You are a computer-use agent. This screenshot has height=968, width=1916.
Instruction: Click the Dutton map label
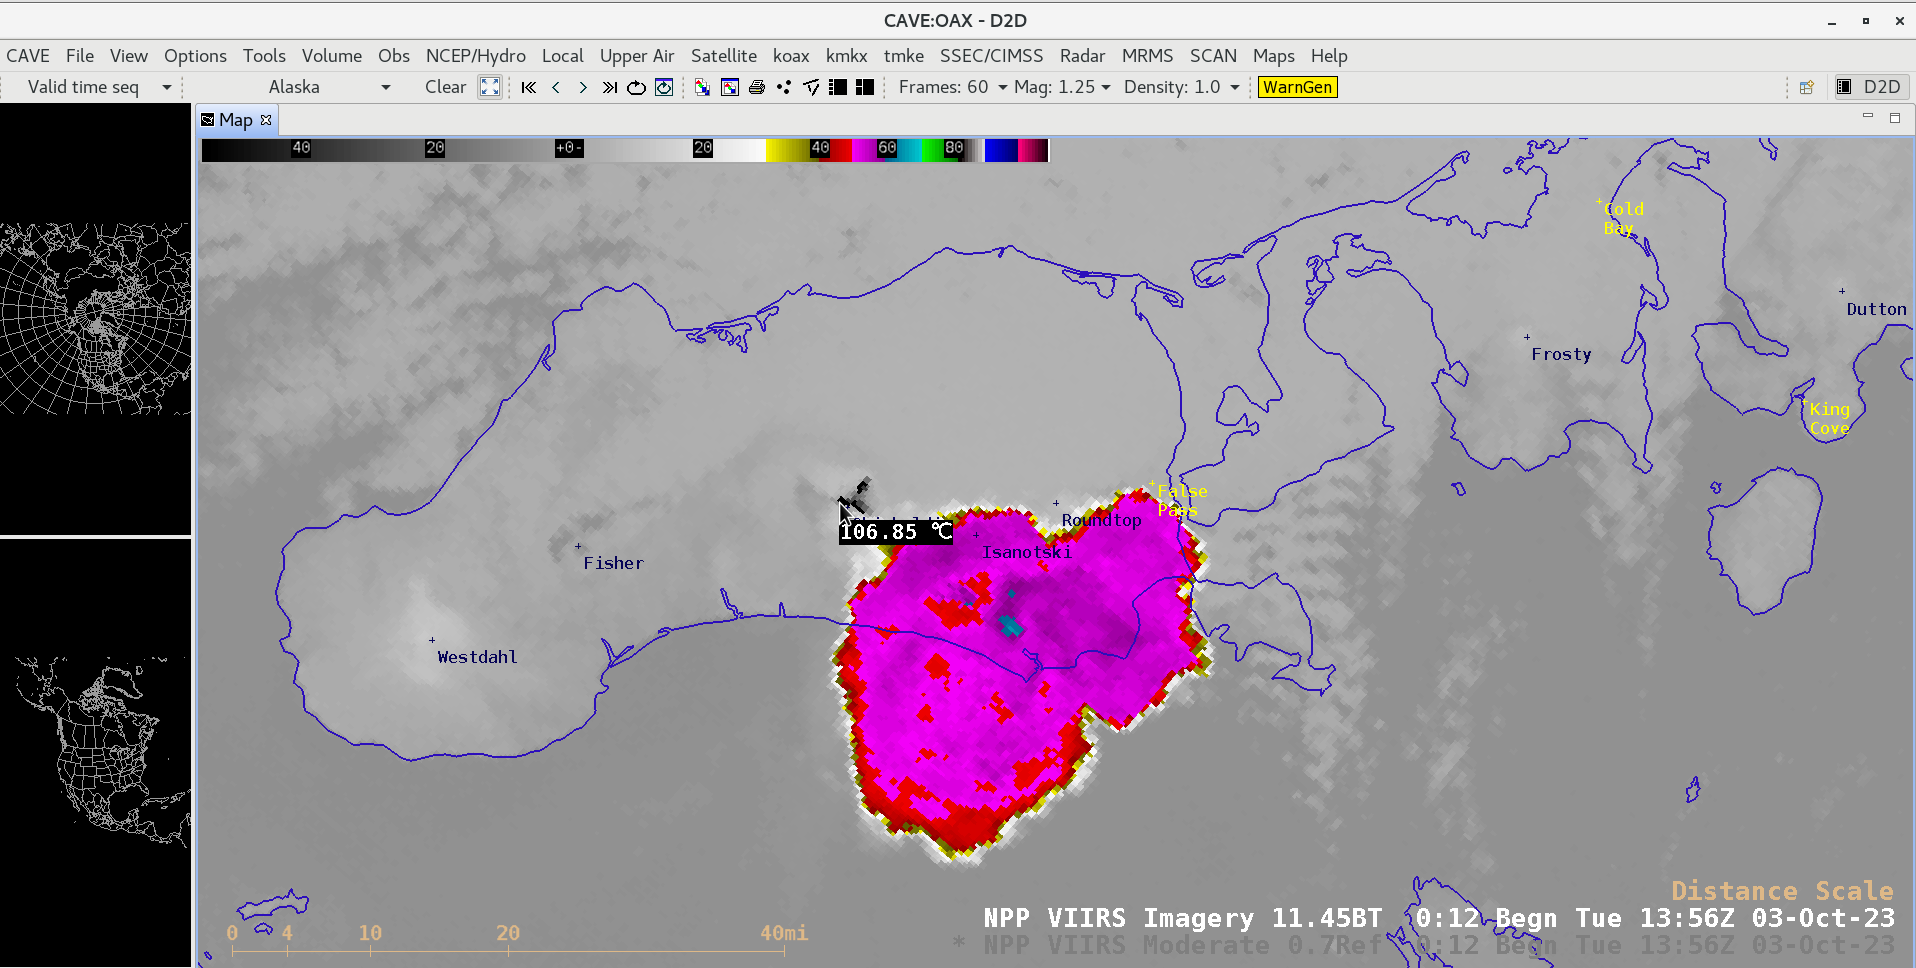[1876, 309]
